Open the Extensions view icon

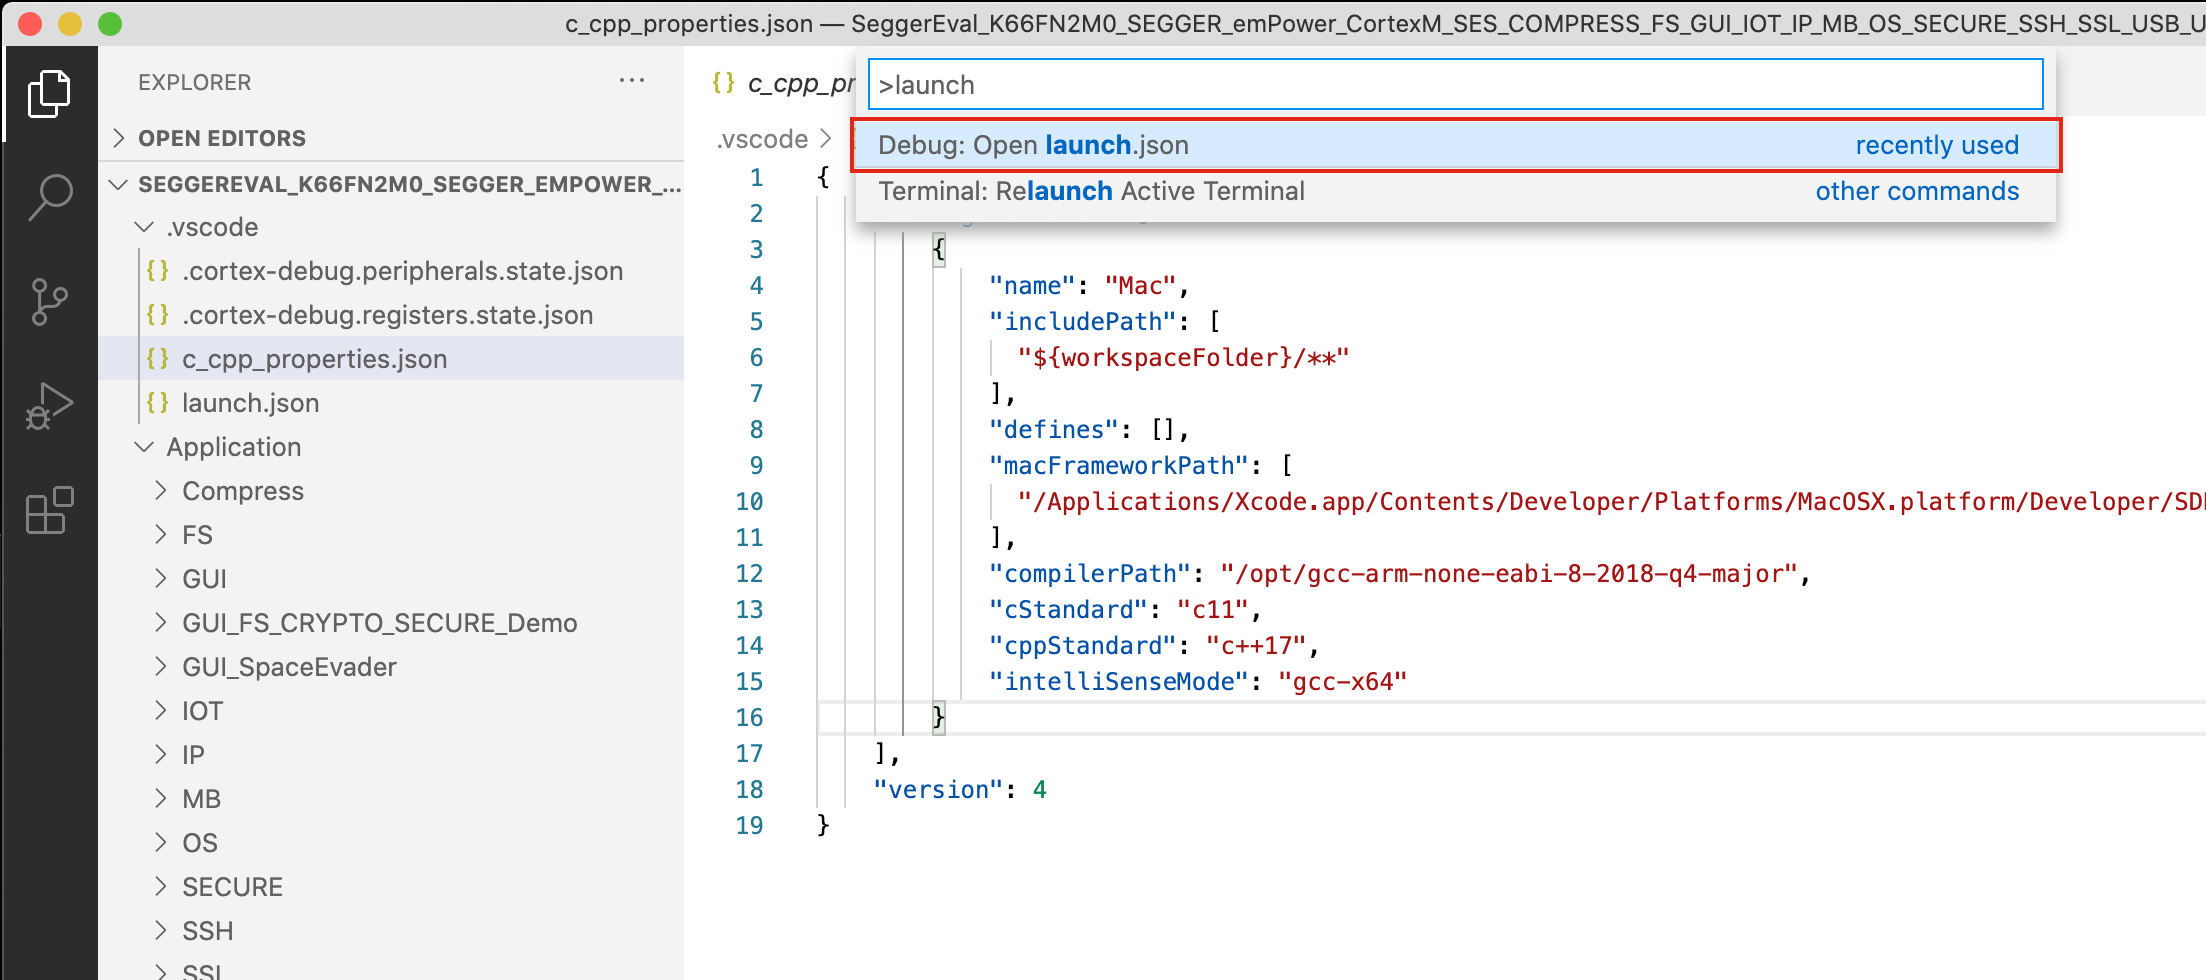[49, 511]
